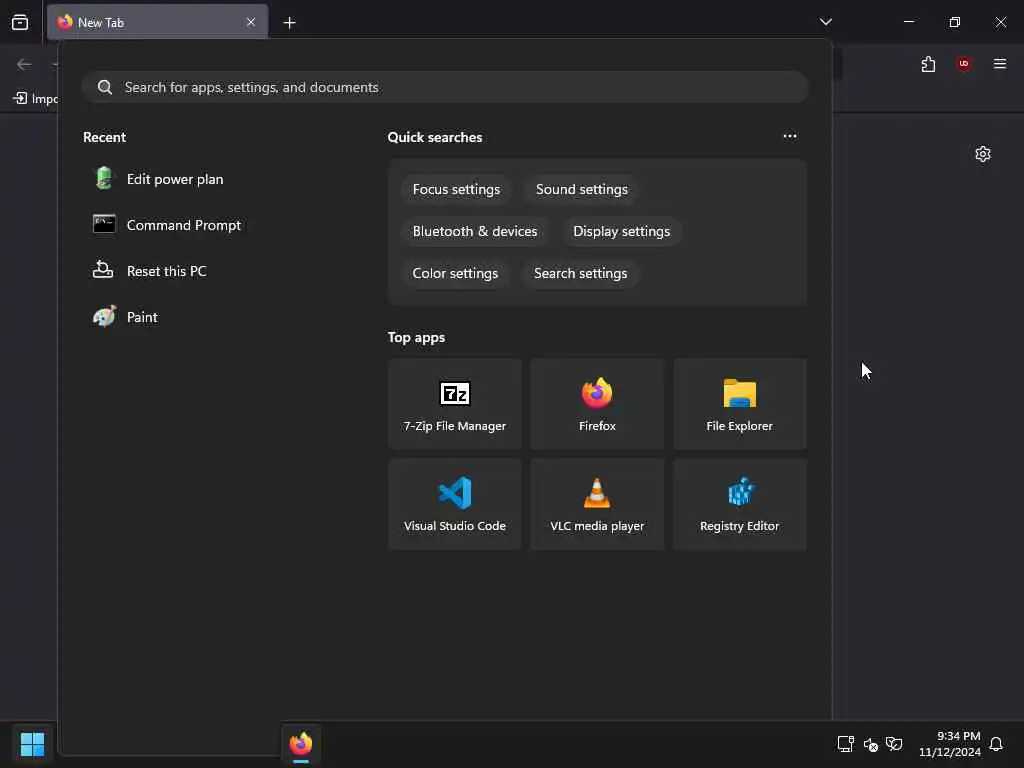Click the uBlock Origin toolbar icon
Image resolution: width=1024 pixels, height=768 pixels.
[963, 64]
